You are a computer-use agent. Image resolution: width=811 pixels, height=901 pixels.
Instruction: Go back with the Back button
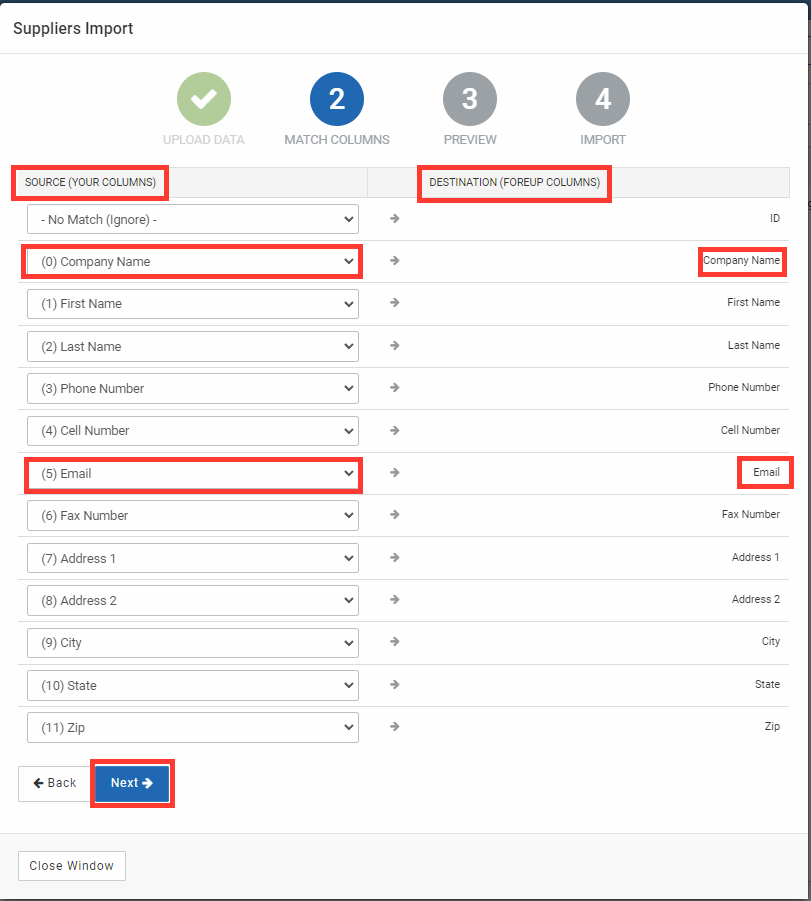click(x=55, y=783)
